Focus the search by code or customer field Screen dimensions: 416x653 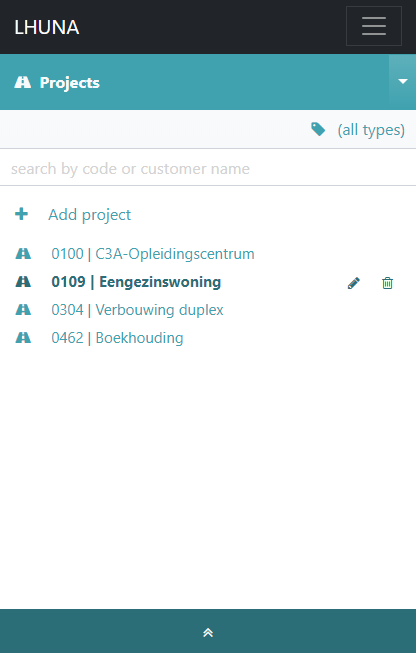point(208,169)
